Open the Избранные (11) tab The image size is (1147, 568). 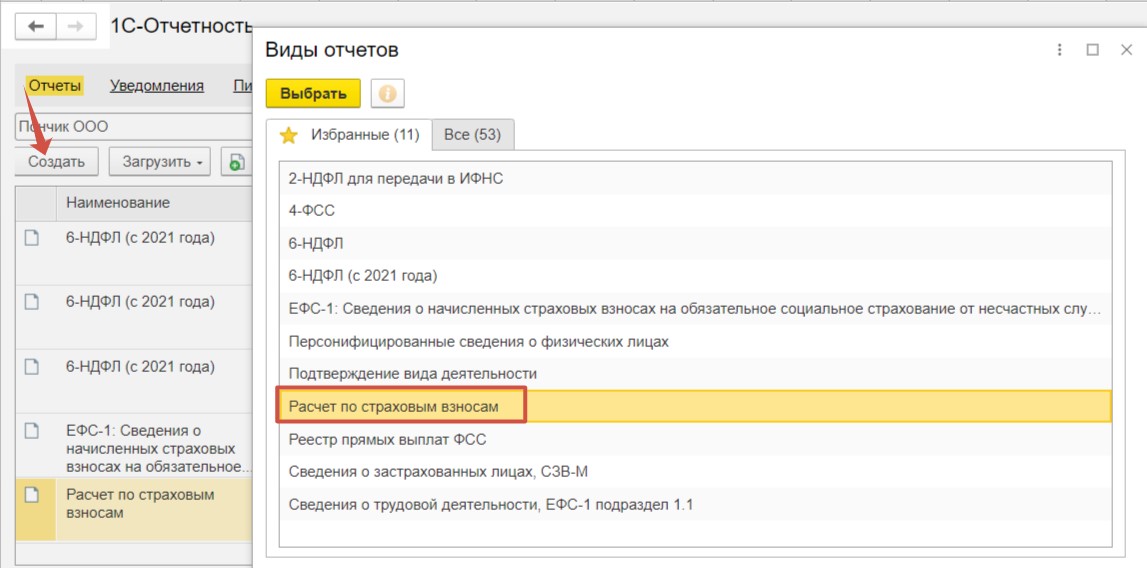coord(350,135)
